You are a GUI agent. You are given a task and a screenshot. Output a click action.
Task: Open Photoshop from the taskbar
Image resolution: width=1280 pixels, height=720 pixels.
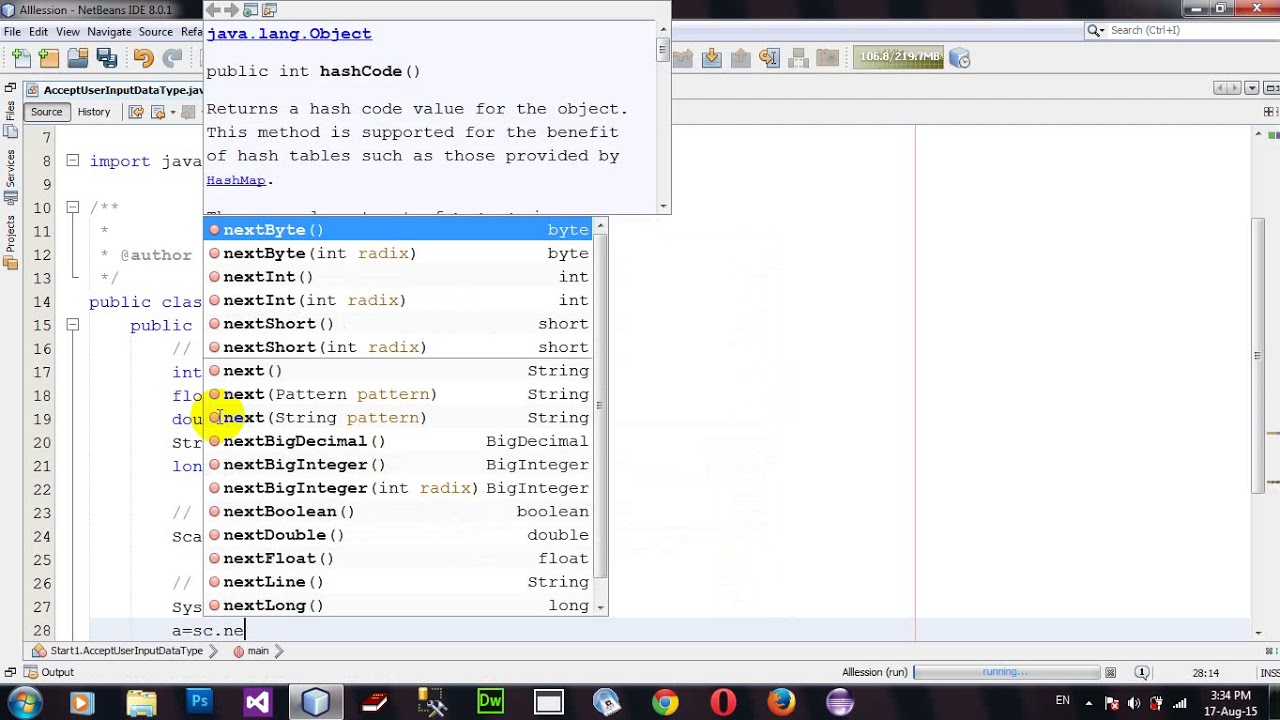pos(199,702)
